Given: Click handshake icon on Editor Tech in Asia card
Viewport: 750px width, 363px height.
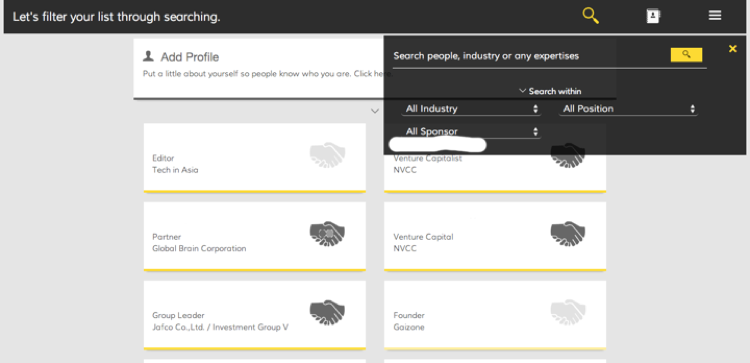Looking at the screenshot, I should [327, 155].
